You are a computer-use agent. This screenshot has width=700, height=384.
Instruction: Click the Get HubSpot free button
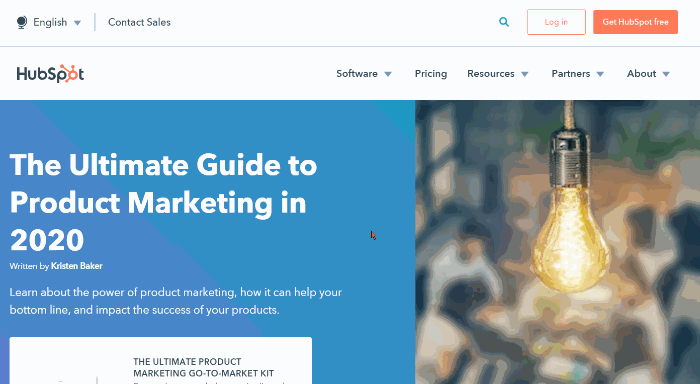click(x=635, y=22)
